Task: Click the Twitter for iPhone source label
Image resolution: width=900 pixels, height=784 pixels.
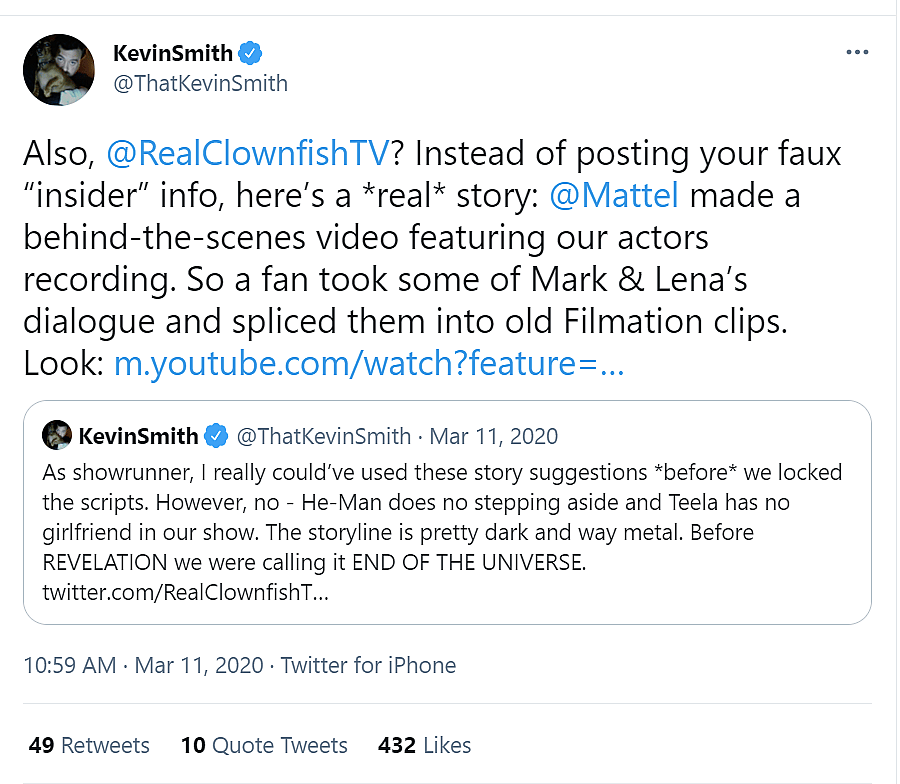Action: point(368,665)
